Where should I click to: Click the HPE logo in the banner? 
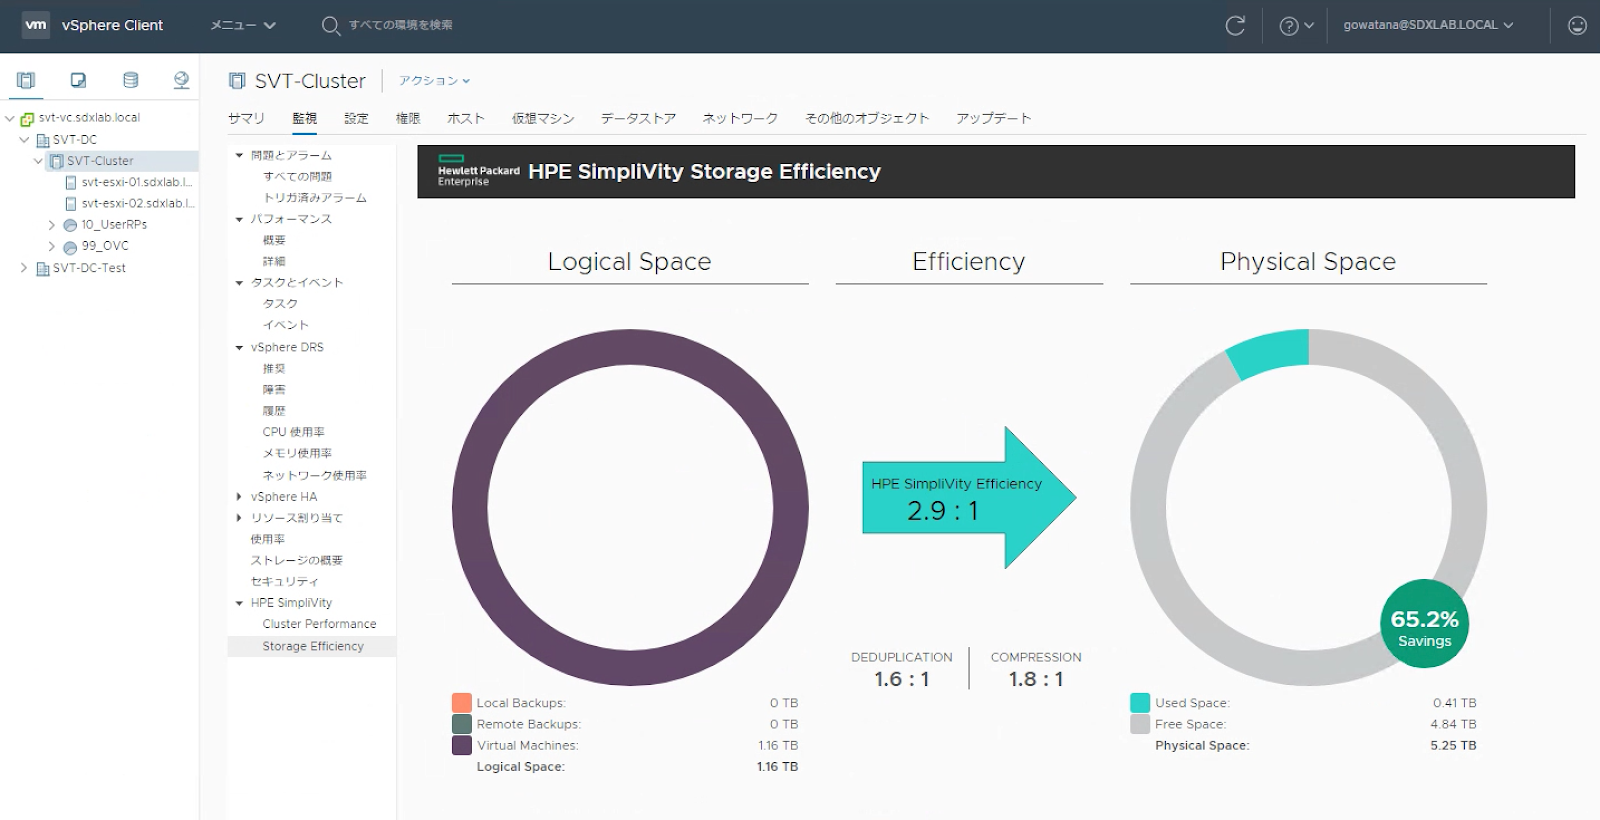click(x=478, y=171)
